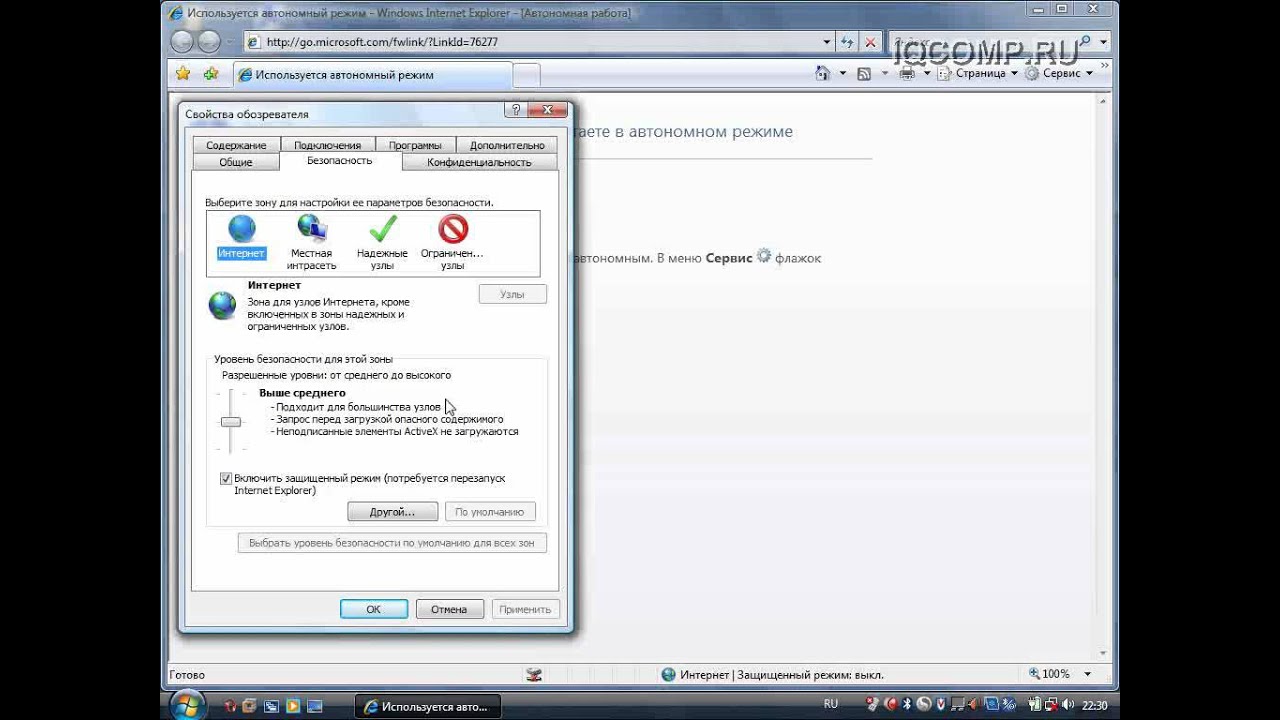1280x720 pixels.
Task: Click the red Stop loading icon
Action: 870,42
